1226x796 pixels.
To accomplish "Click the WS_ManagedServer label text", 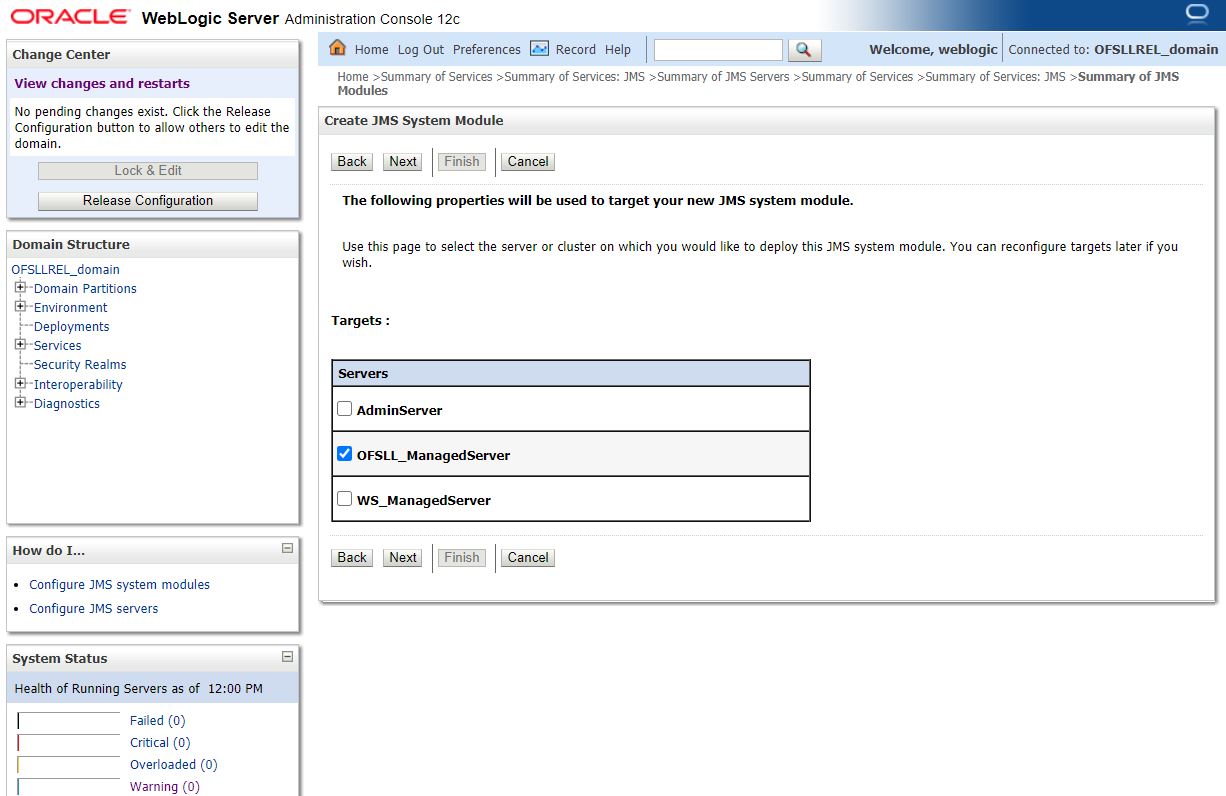I will click(x=423, y=500).
